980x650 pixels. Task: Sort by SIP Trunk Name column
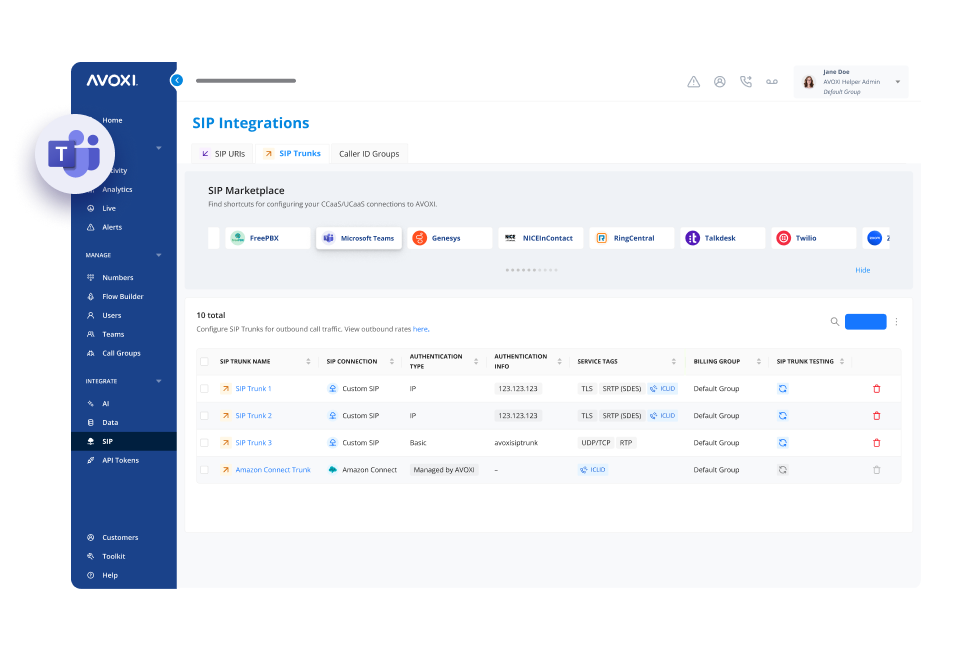(307, 362)
